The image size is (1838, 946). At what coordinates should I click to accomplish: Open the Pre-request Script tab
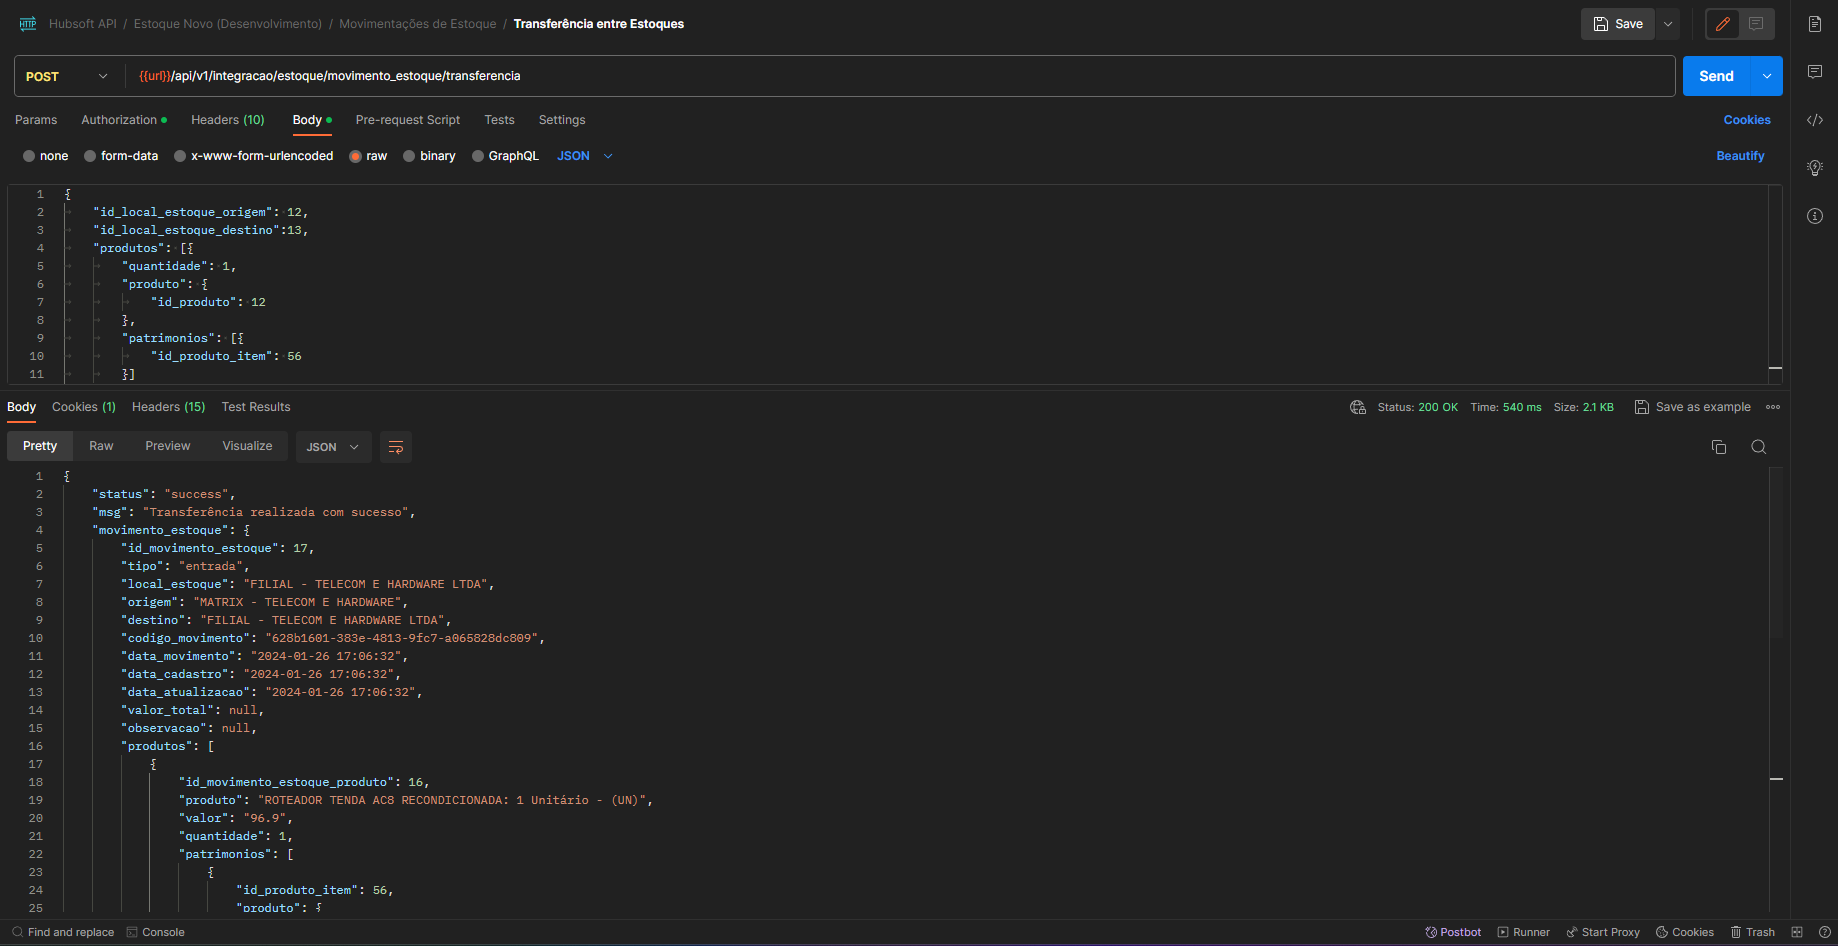tap(408, 120)
